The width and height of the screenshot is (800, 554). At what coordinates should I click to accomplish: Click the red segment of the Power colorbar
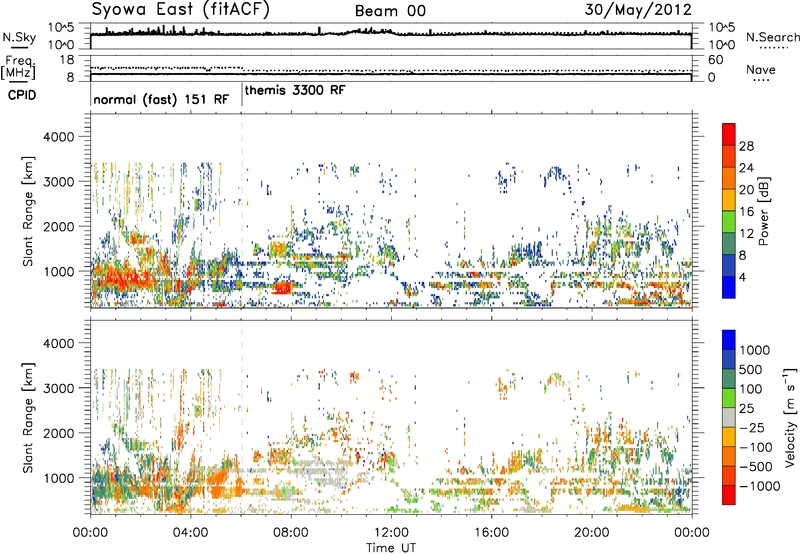729,134
